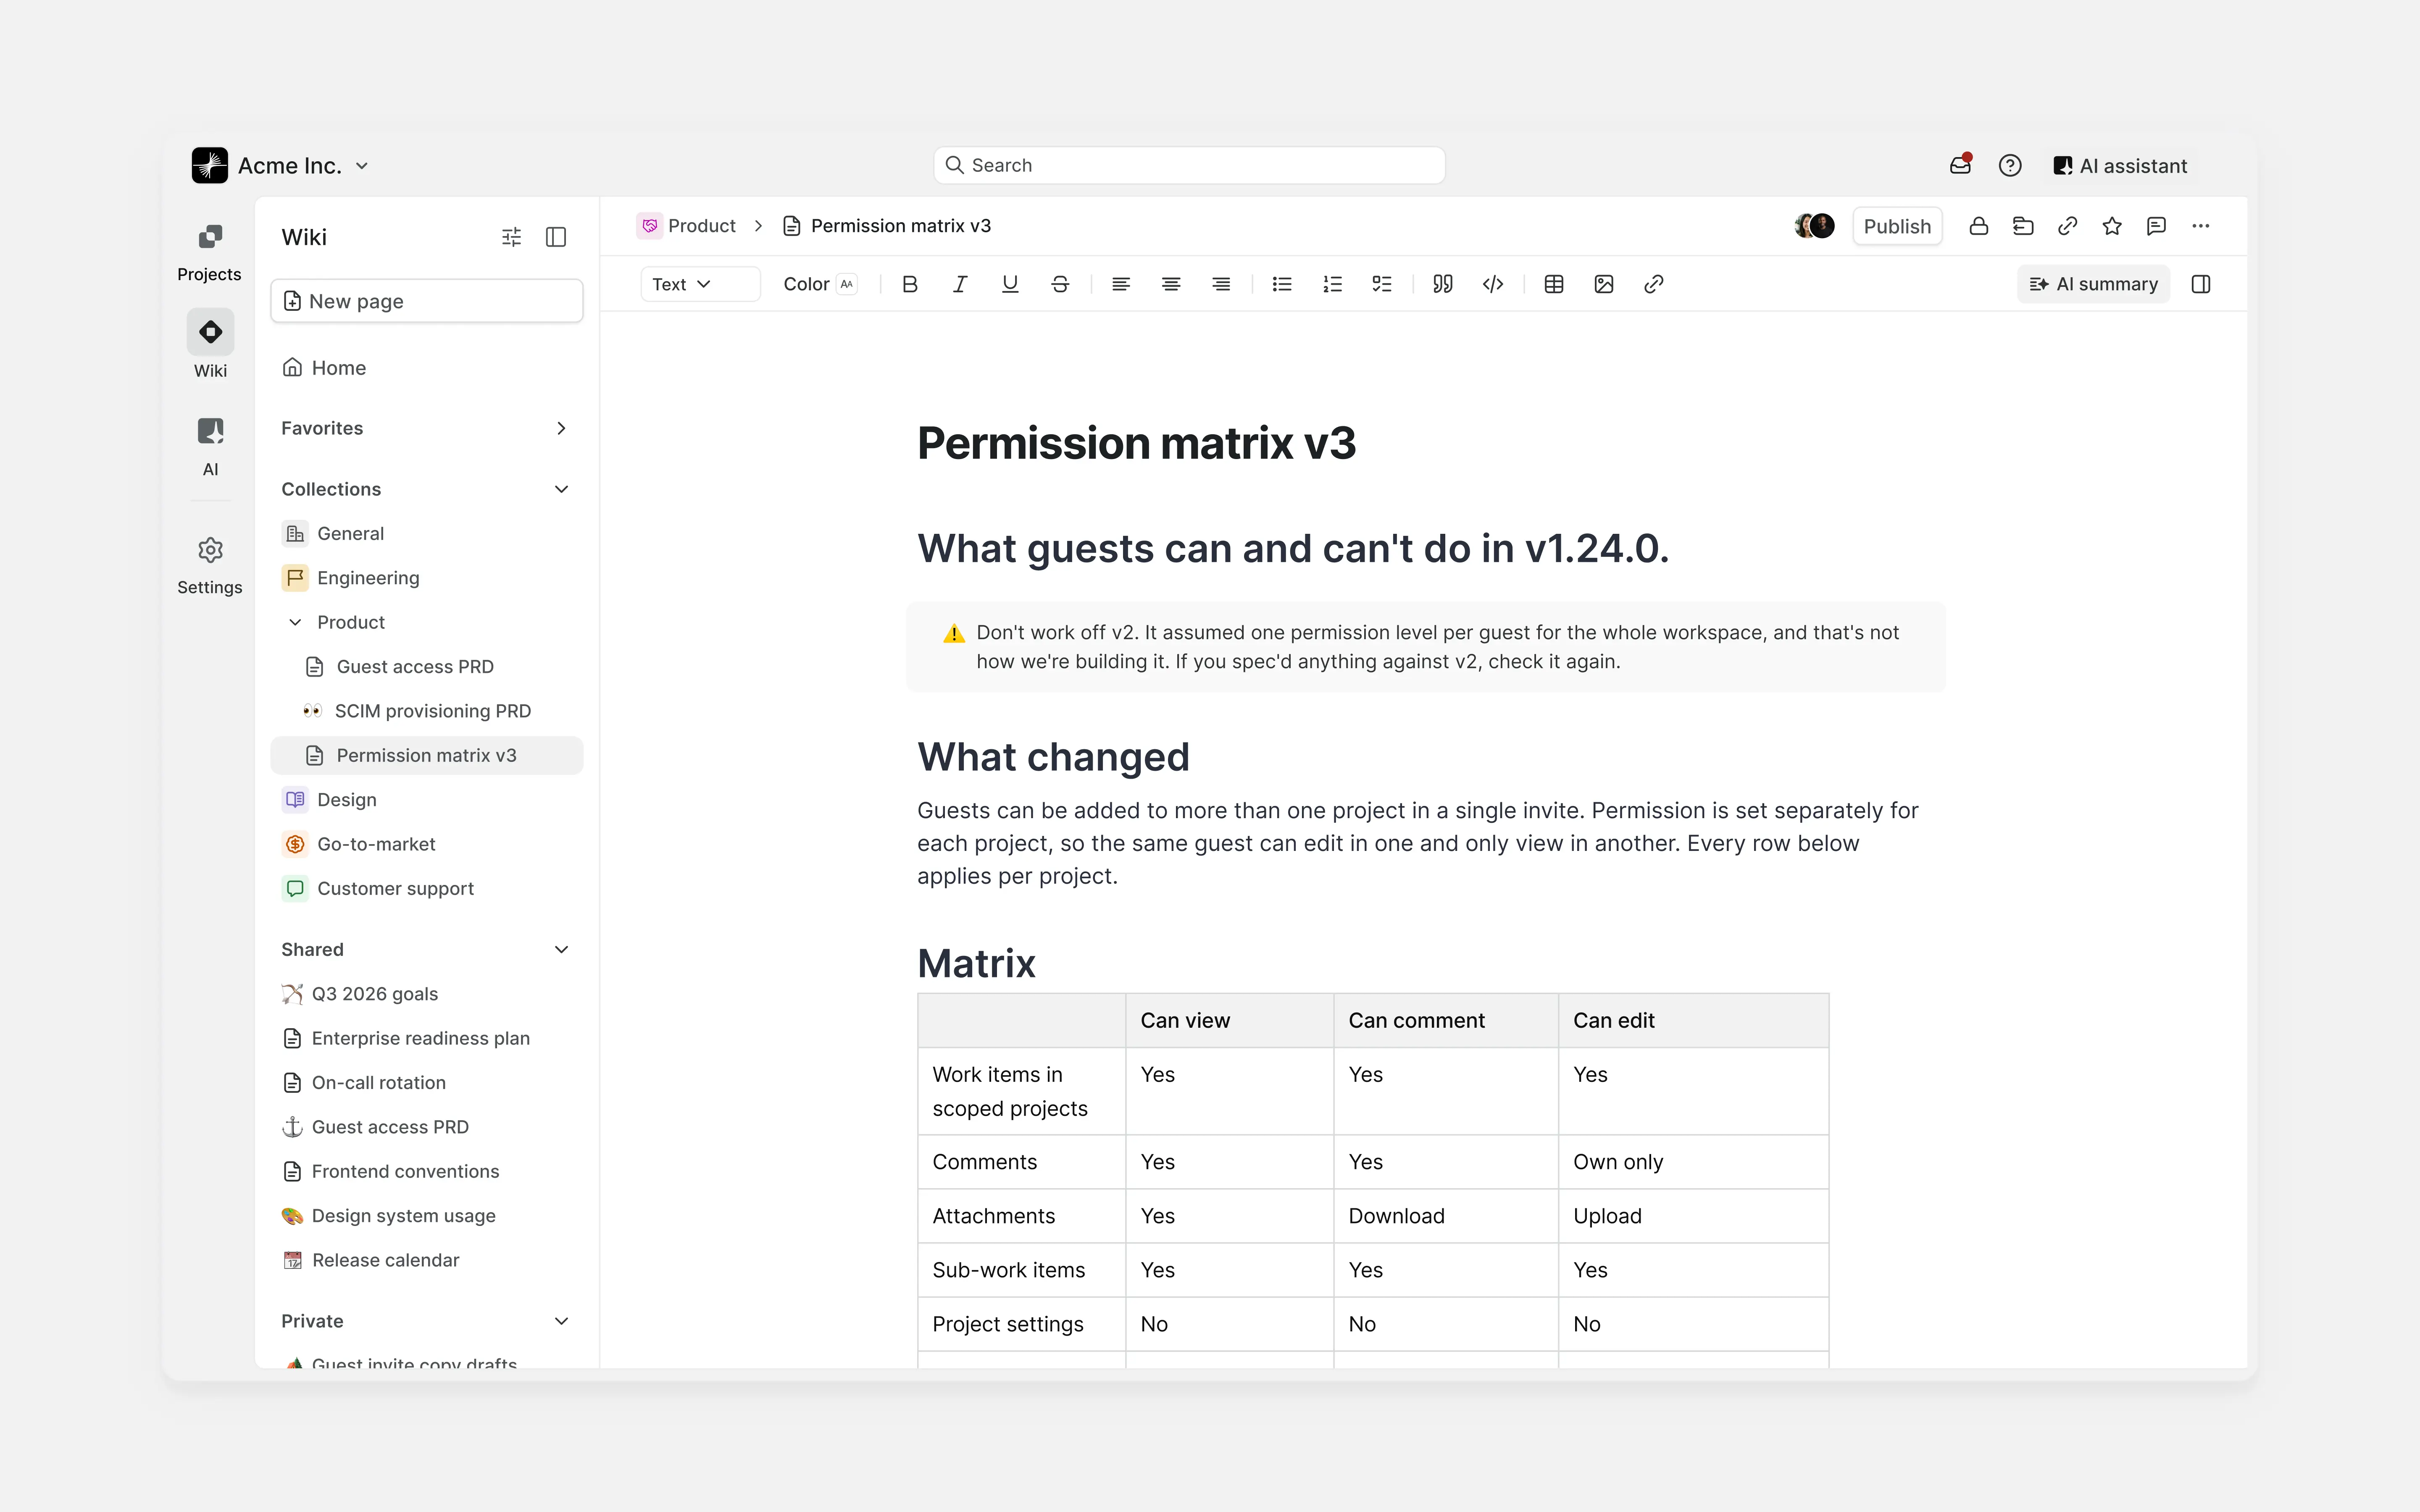The height and width of the screenshot is (1512, 2420).
Task: Center align text
Action: pyautogui.click(x=1171, y=284)
